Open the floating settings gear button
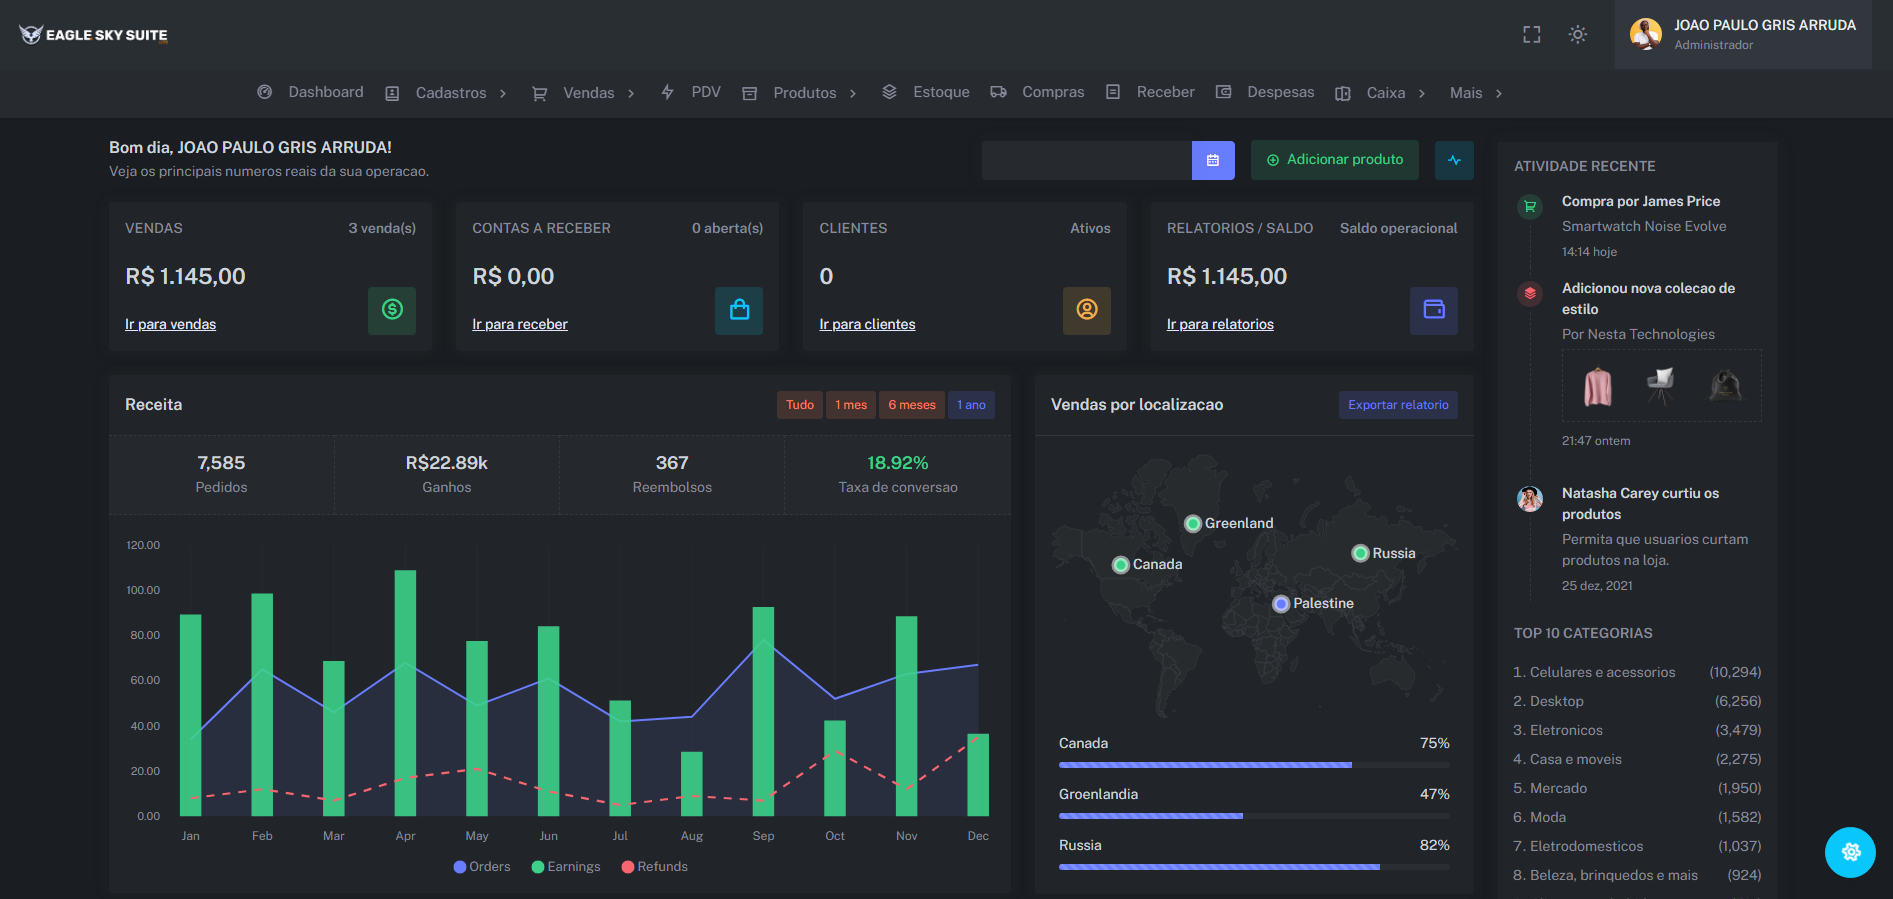Screen dimensions: 1893x899 [x=1850, y=852]
